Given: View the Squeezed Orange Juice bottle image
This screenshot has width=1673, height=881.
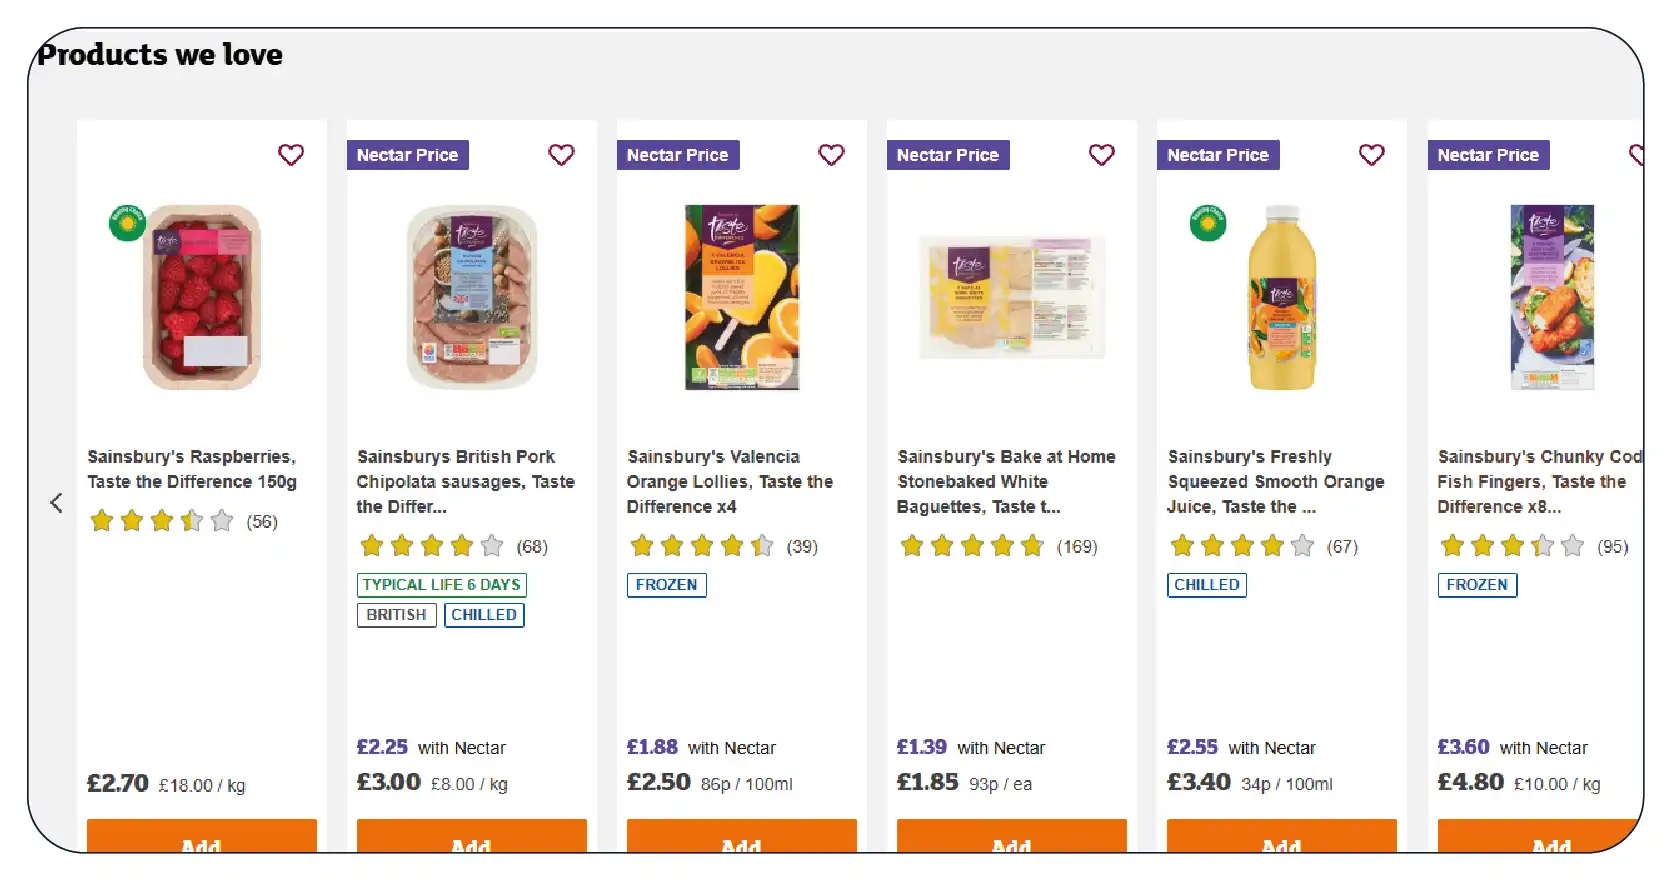Looking at the screenshot, I should pyautogui.click(x=1282, y=297).
